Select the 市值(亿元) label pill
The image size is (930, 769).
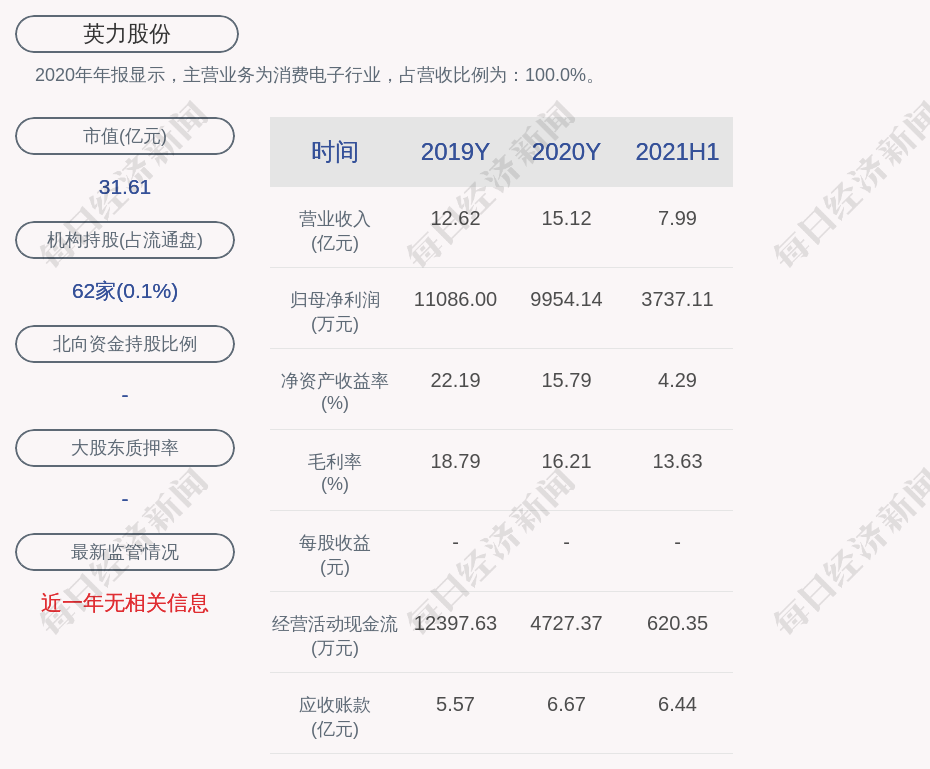tap(125, 136)
